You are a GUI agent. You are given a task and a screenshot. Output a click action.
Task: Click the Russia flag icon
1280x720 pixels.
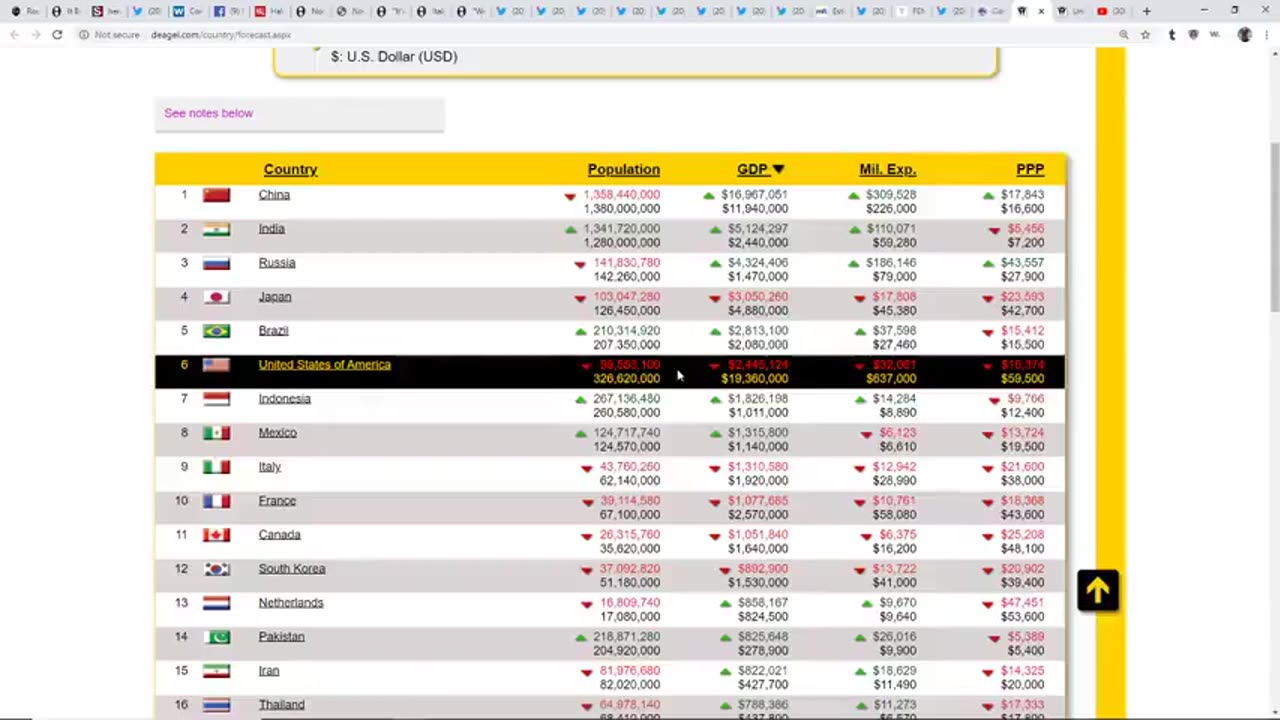tap(216, 263)
